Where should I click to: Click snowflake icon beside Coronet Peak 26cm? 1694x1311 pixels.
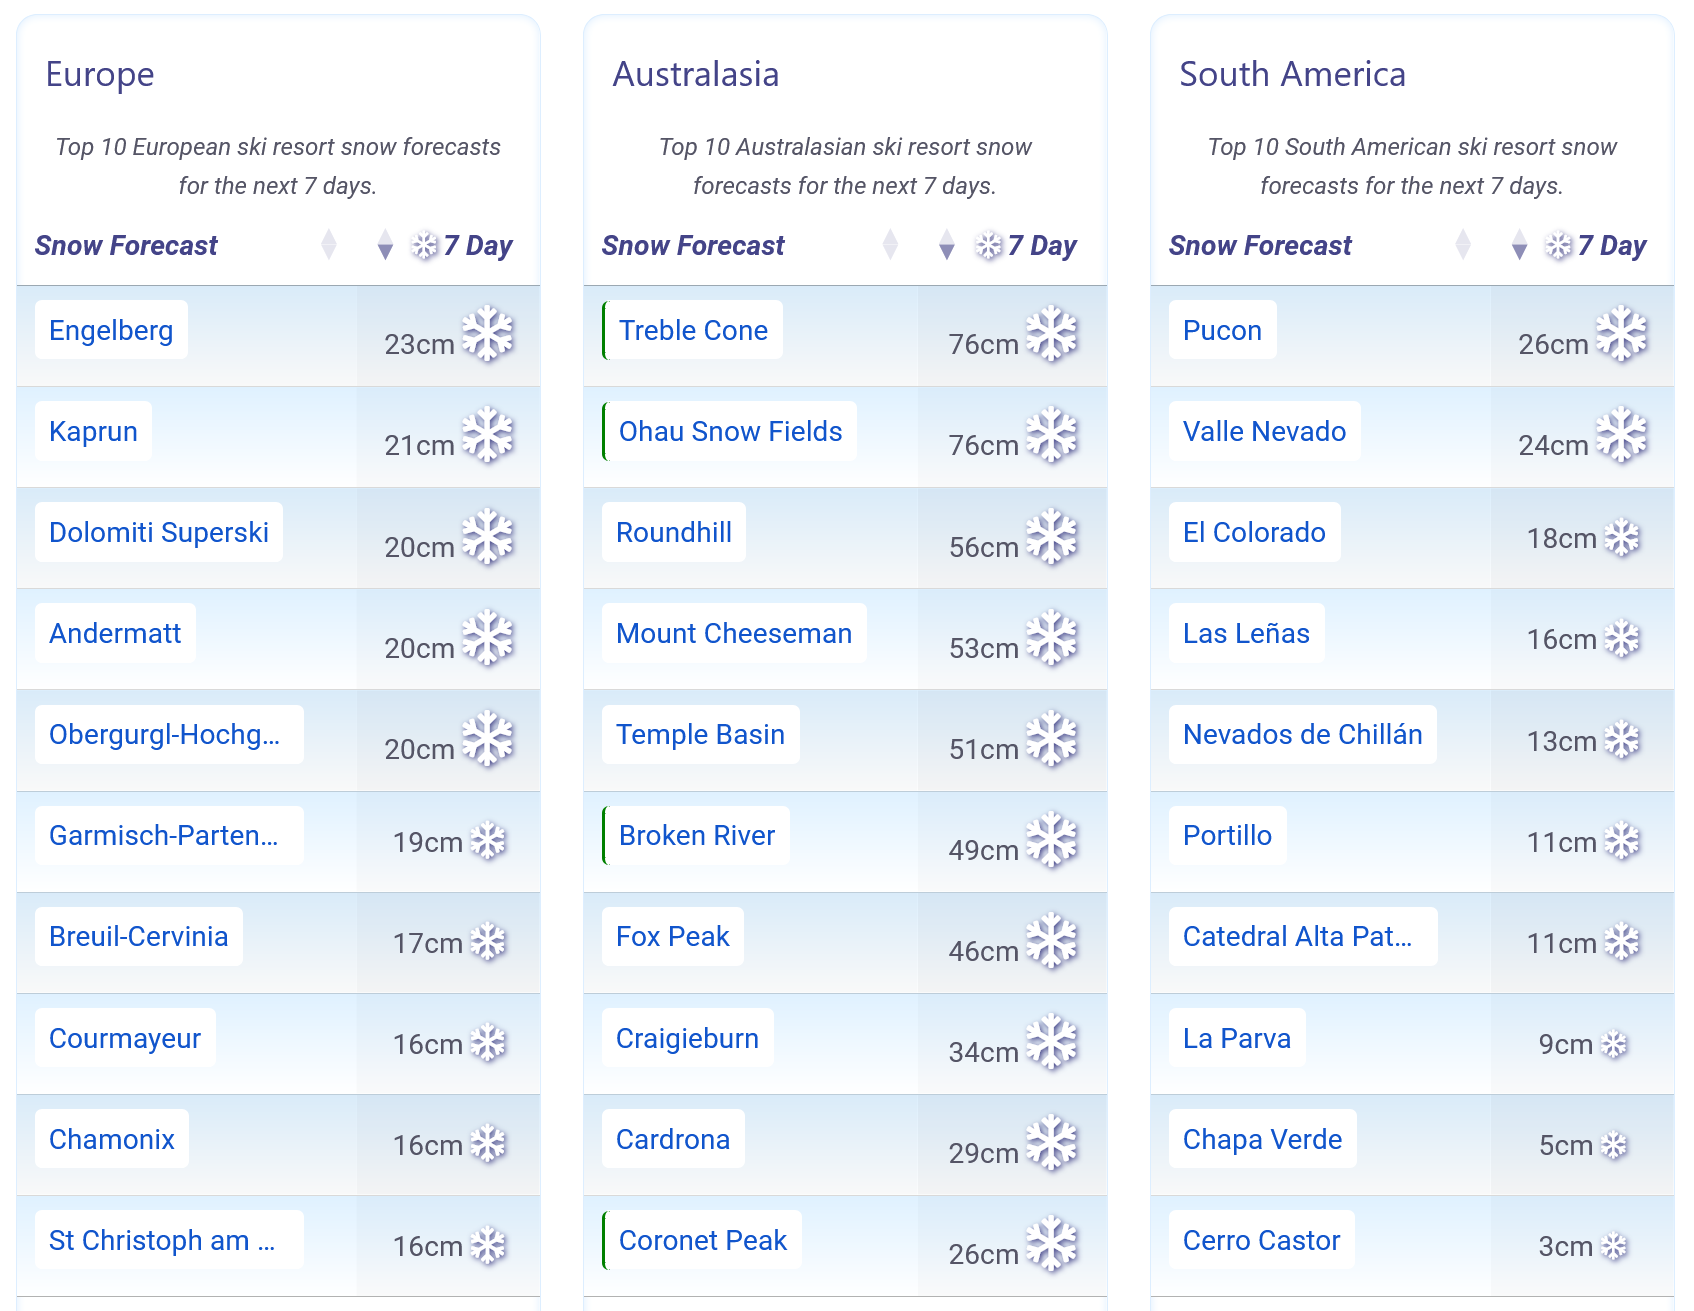point(1052,1244)
